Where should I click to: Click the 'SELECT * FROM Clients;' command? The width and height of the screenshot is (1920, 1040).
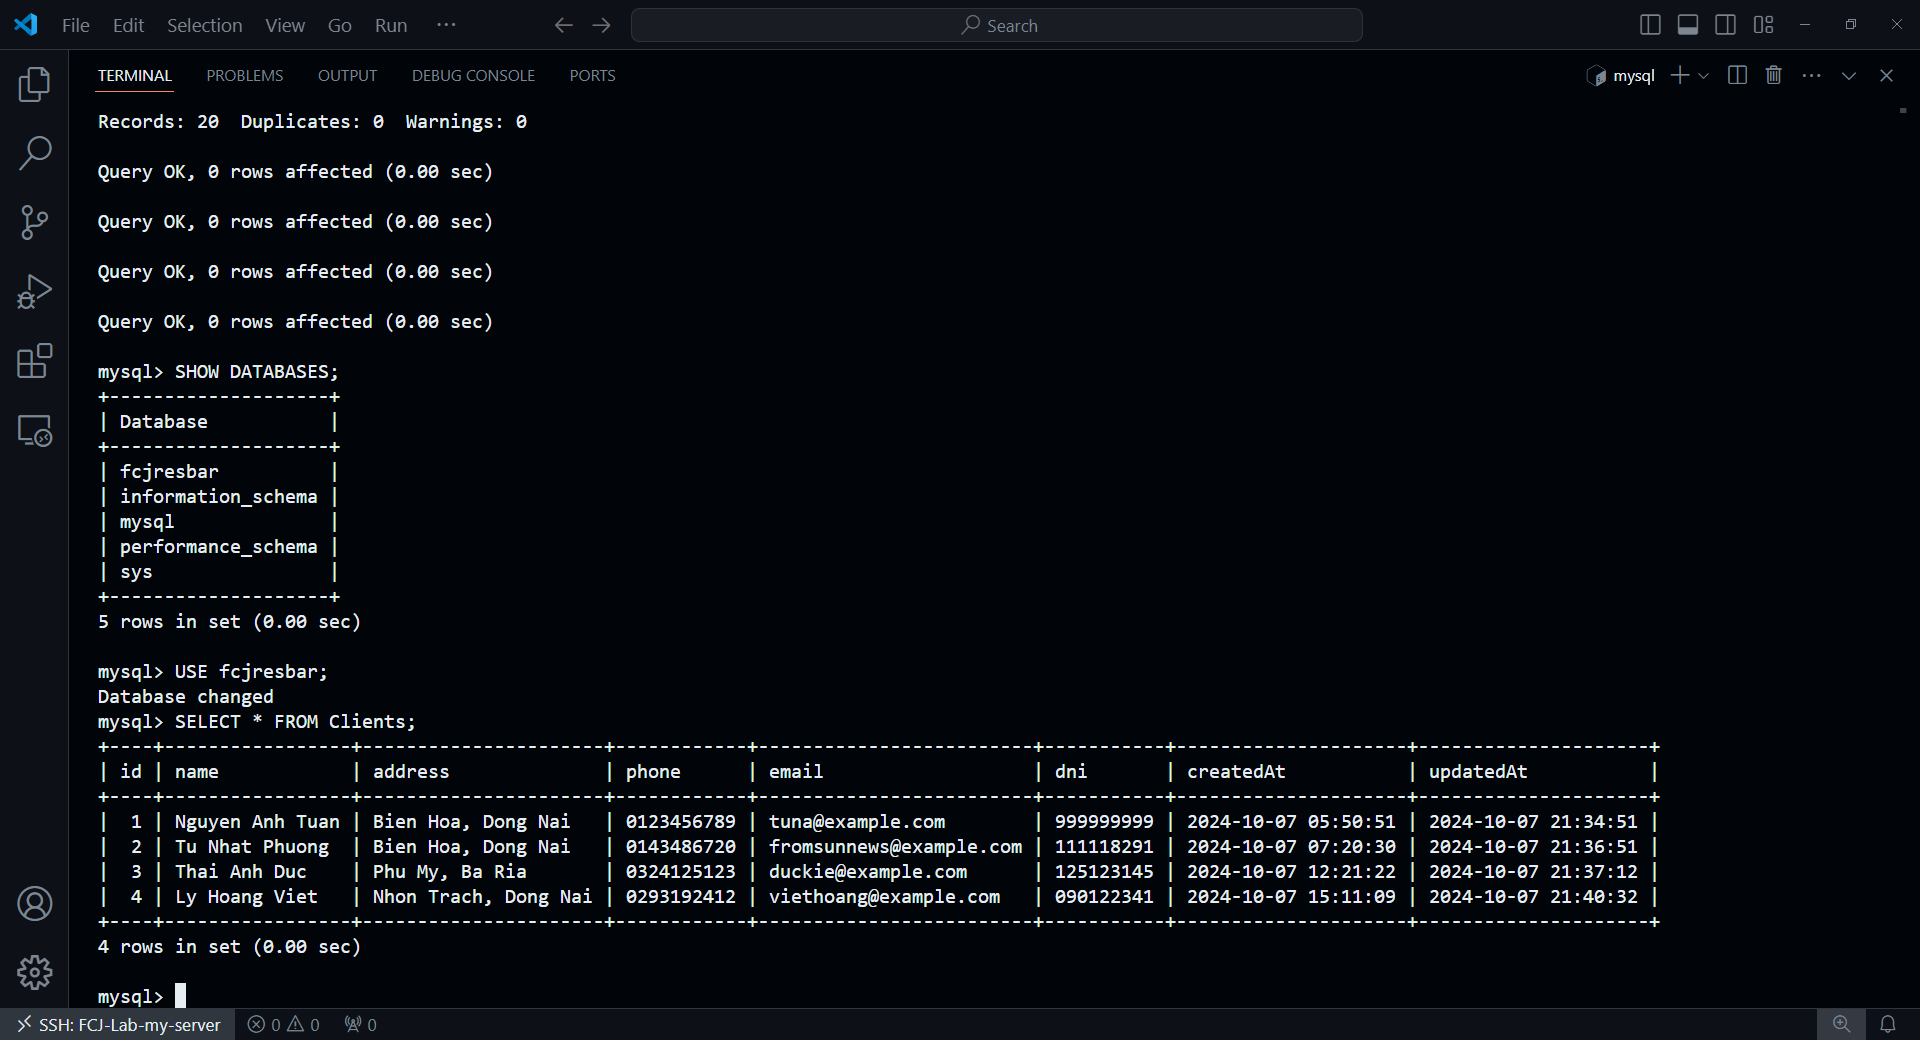295,721
